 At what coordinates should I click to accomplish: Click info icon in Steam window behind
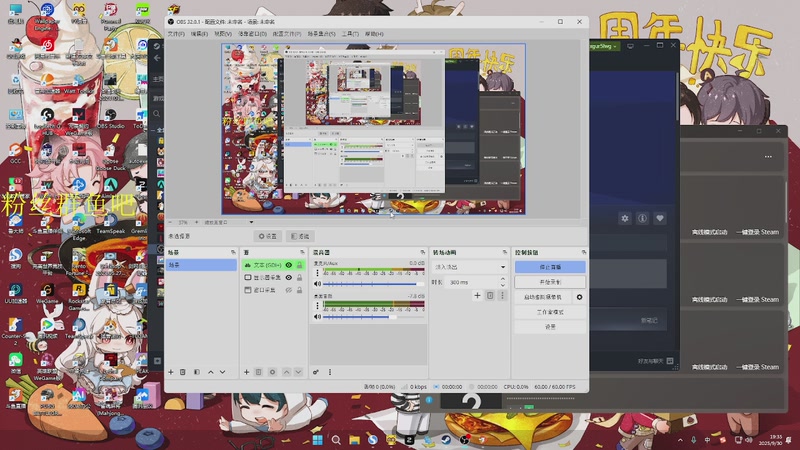tap(642, 218)
